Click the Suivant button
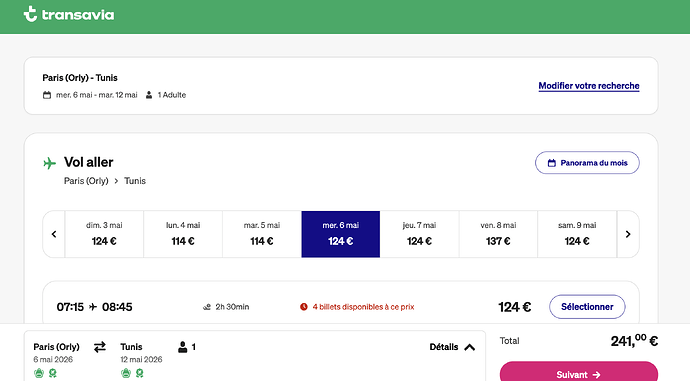This screenshot has height=381, width=690. pos(579,373)
